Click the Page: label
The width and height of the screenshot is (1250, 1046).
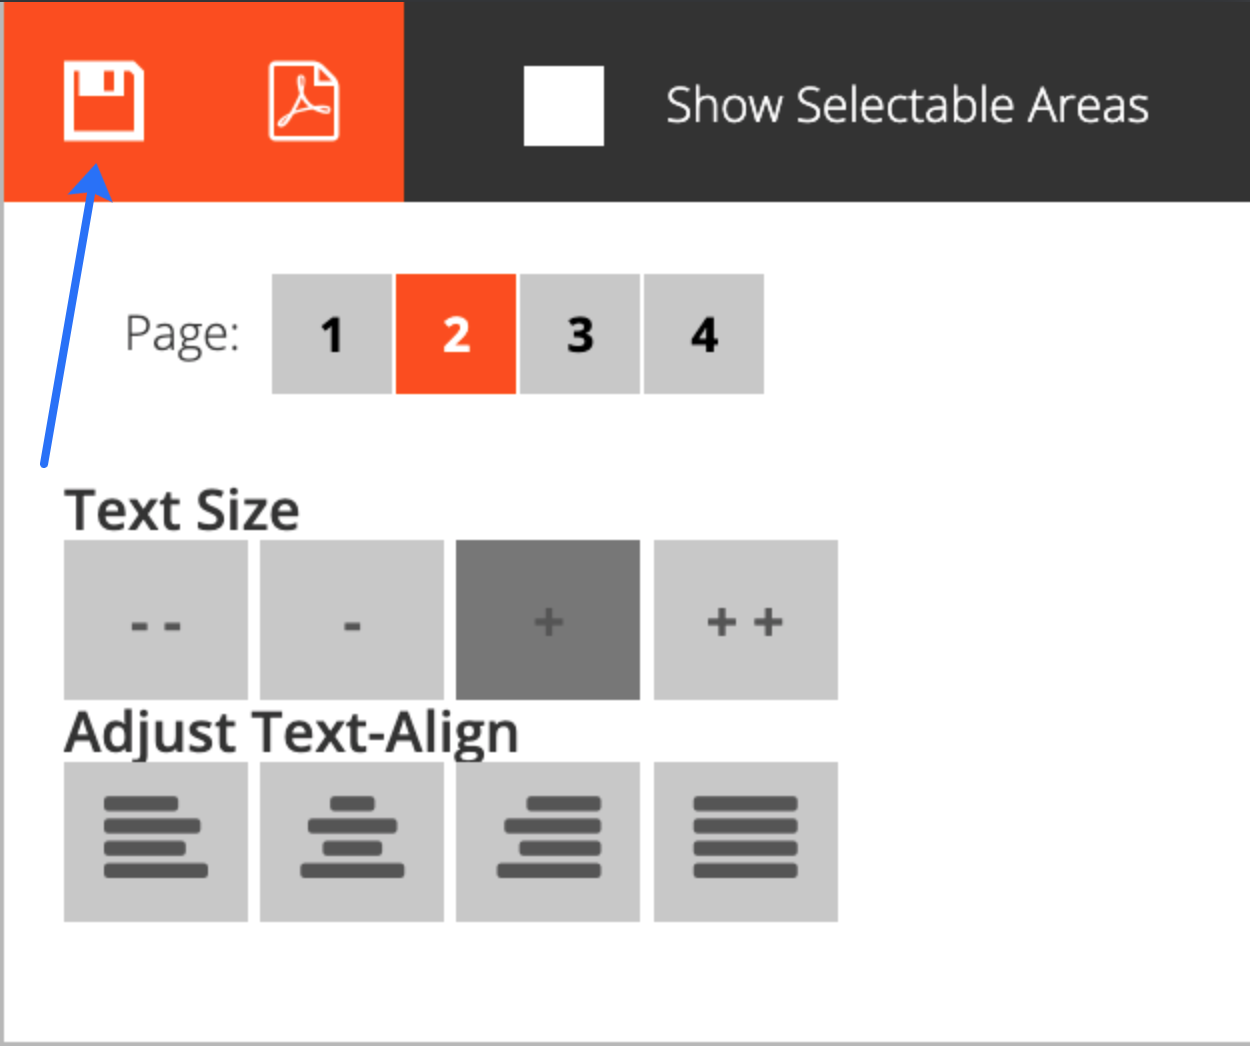[x=182, y=334]
